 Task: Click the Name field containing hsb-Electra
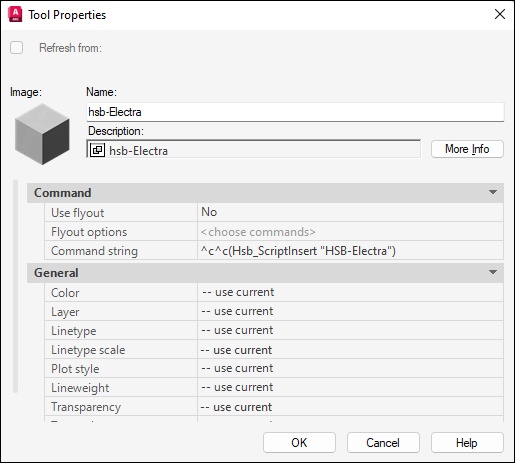[295, 112]
